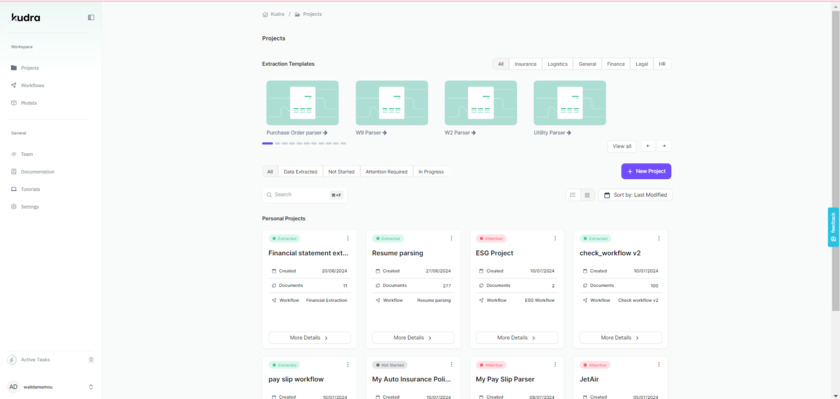Open options menu for Resume parsing card
The height and width of the screenshot is (399, 840).
(x=451, y=238)
